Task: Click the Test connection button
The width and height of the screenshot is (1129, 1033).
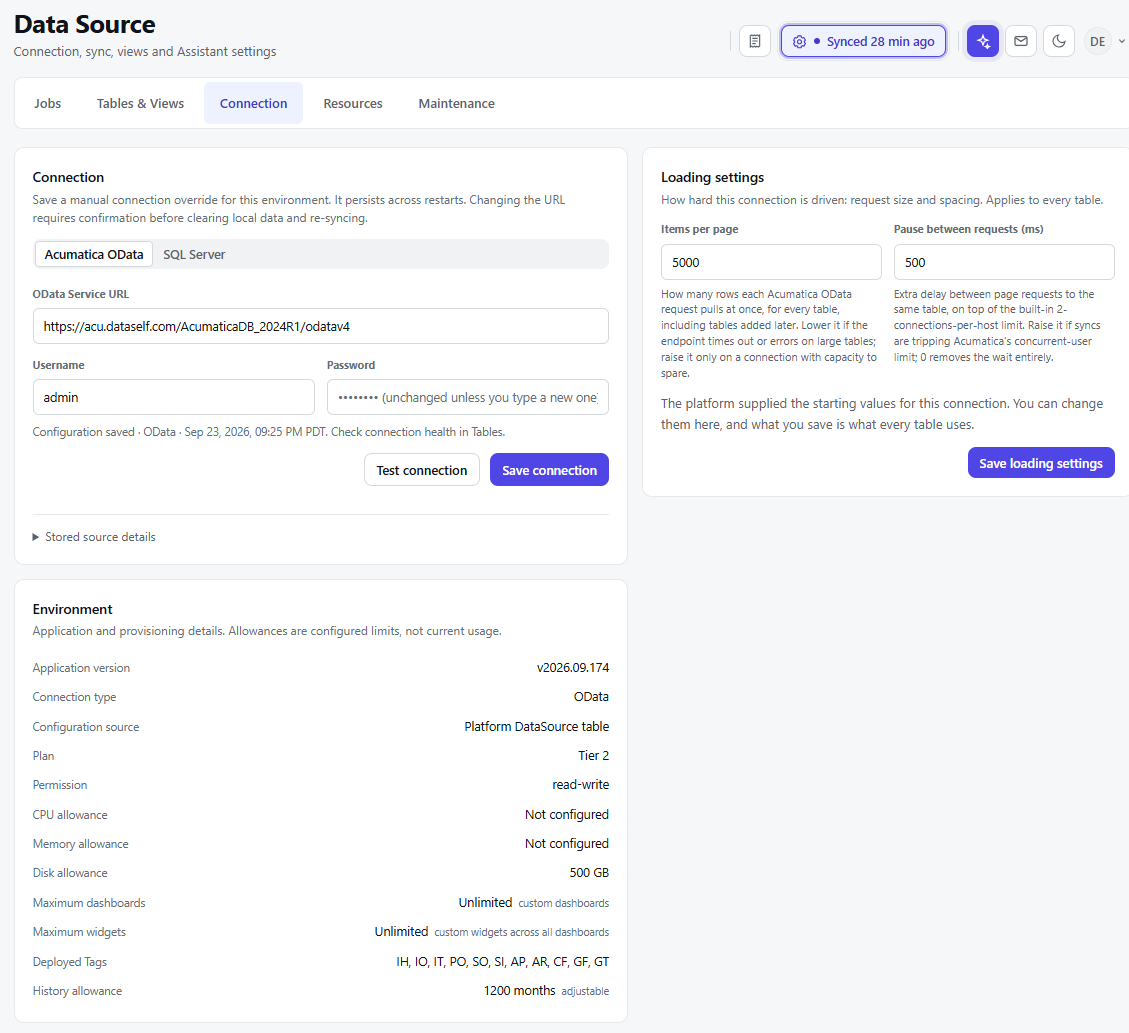Action: (x=422, y=470)
